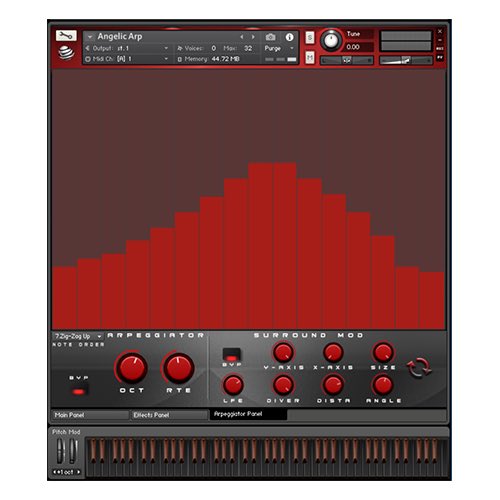Image resolution: width=500 pixels, height=500 pixels.
Task: Click the ANGLE surround knob
Action: pyautogui.click(x=383, y=385)
